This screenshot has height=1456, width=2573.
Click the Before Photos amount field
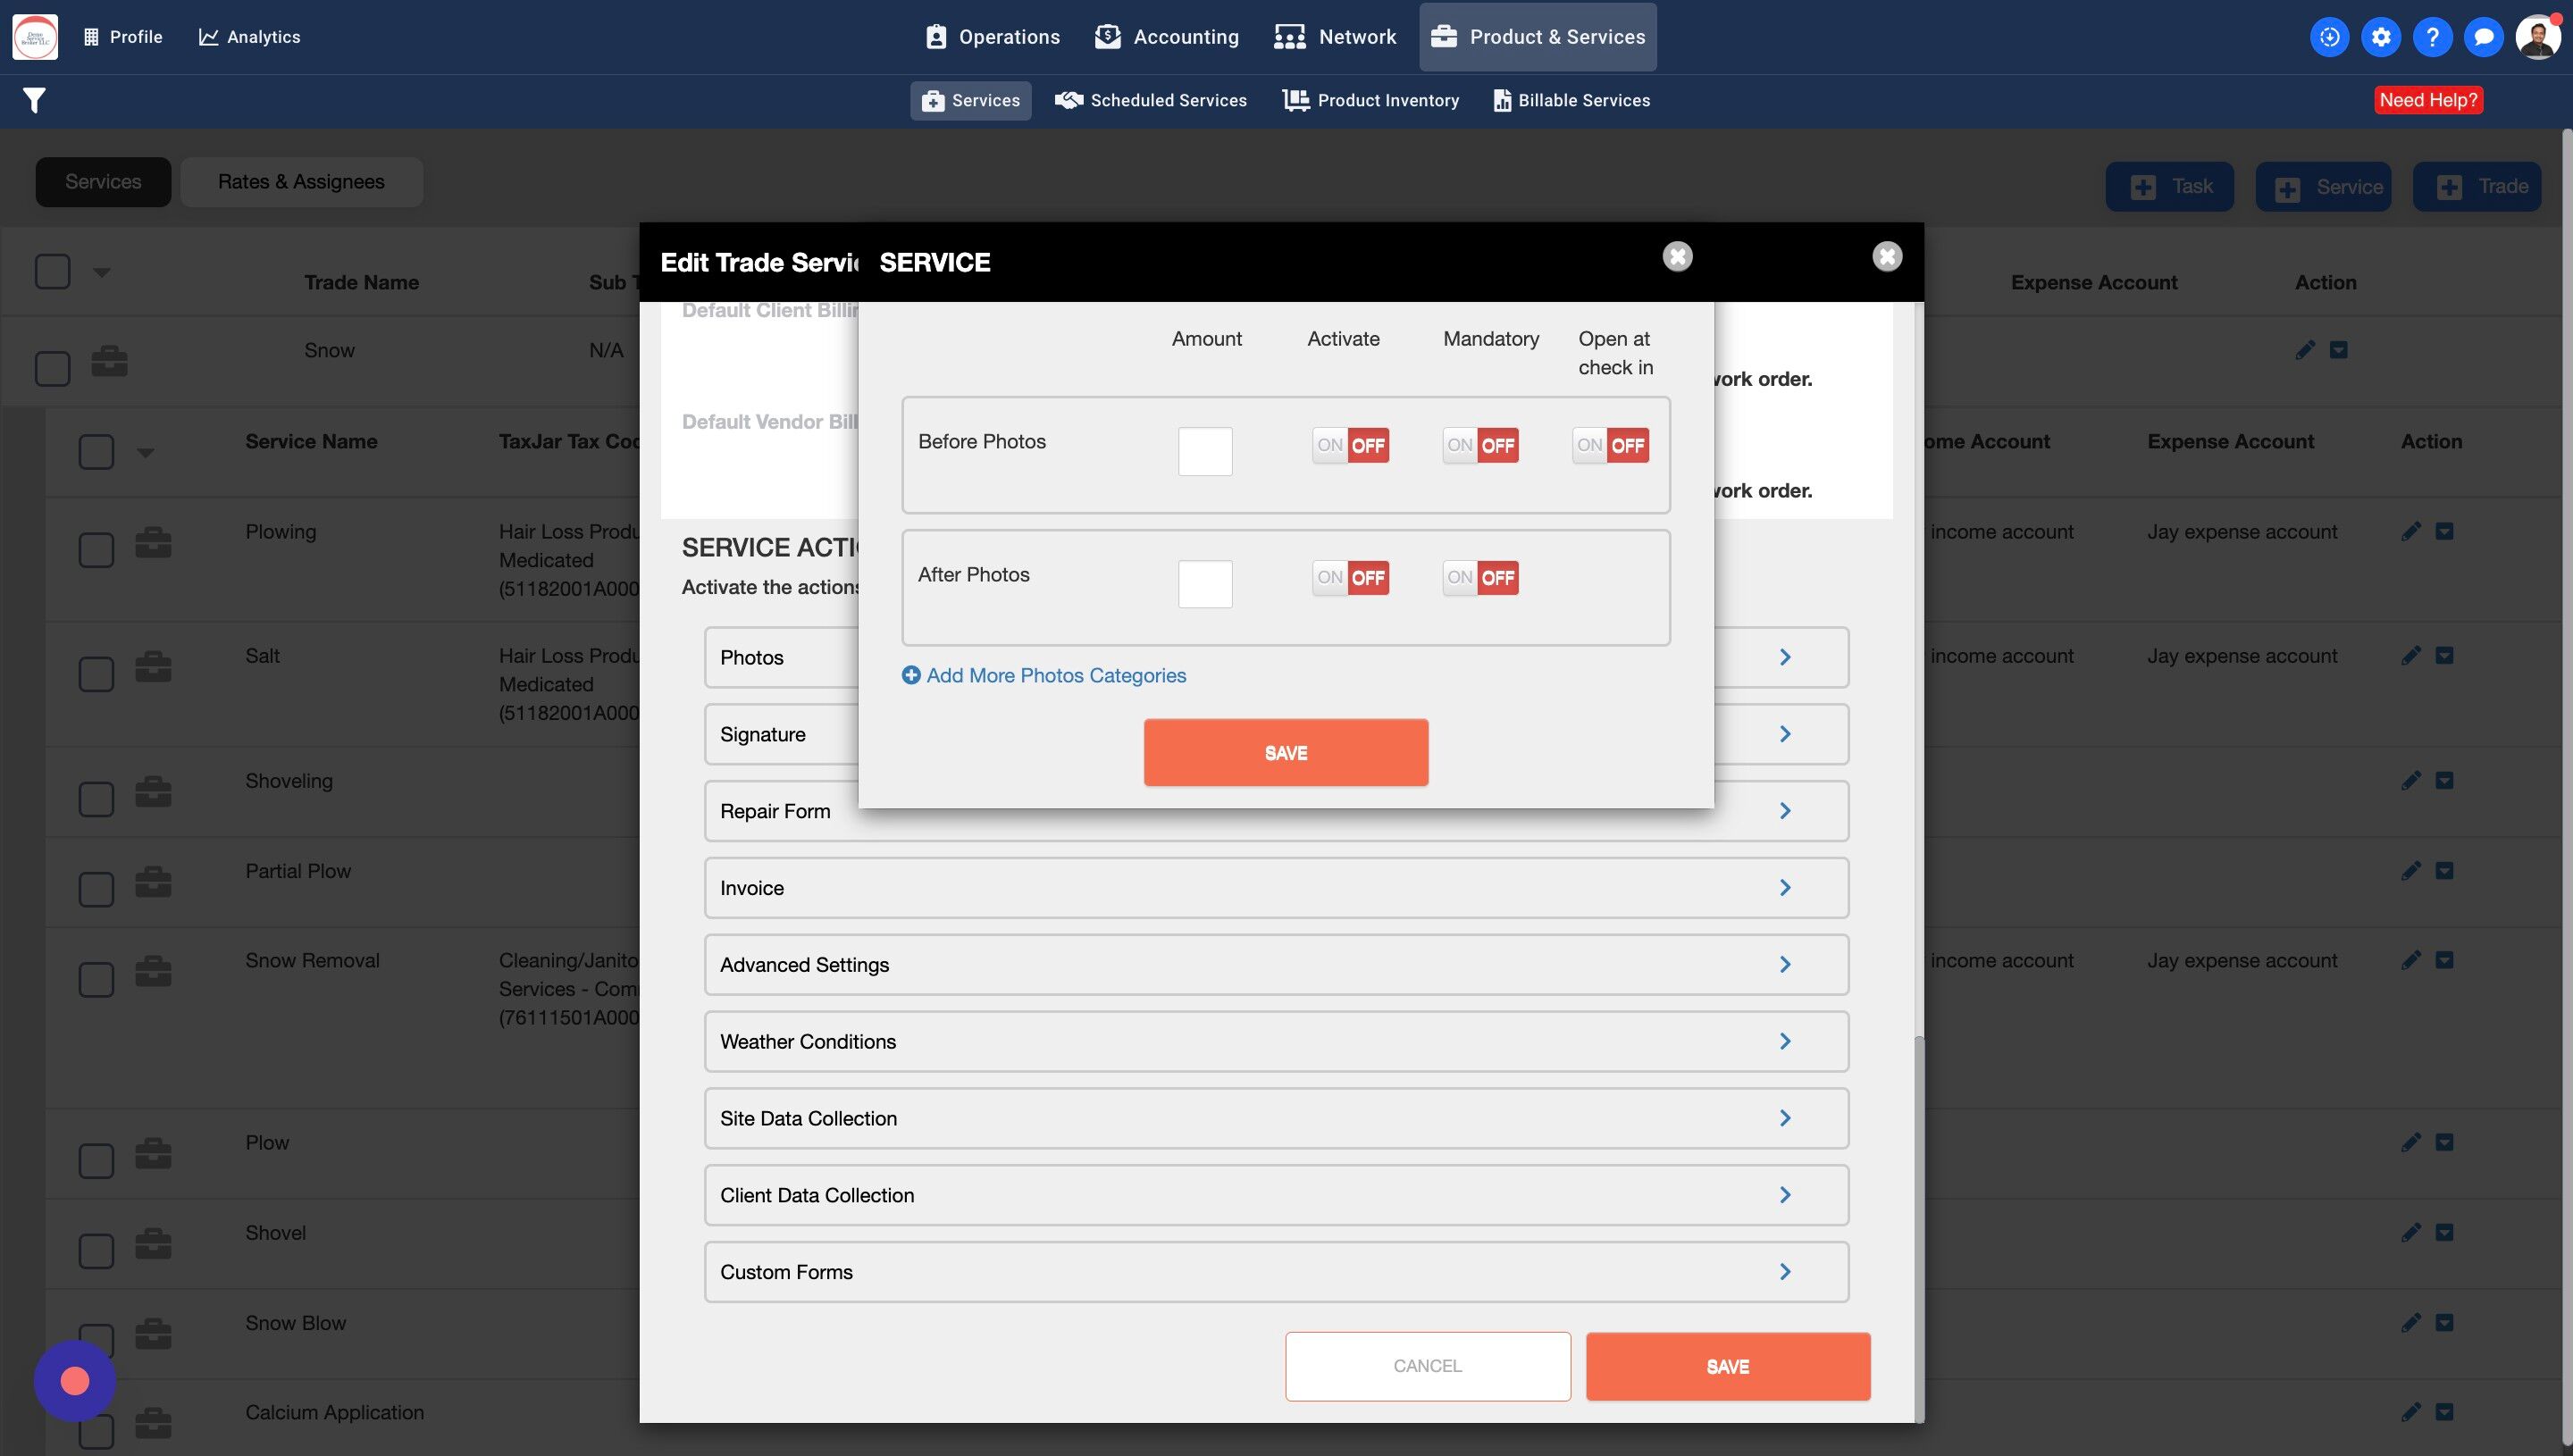pos(1205,451)
